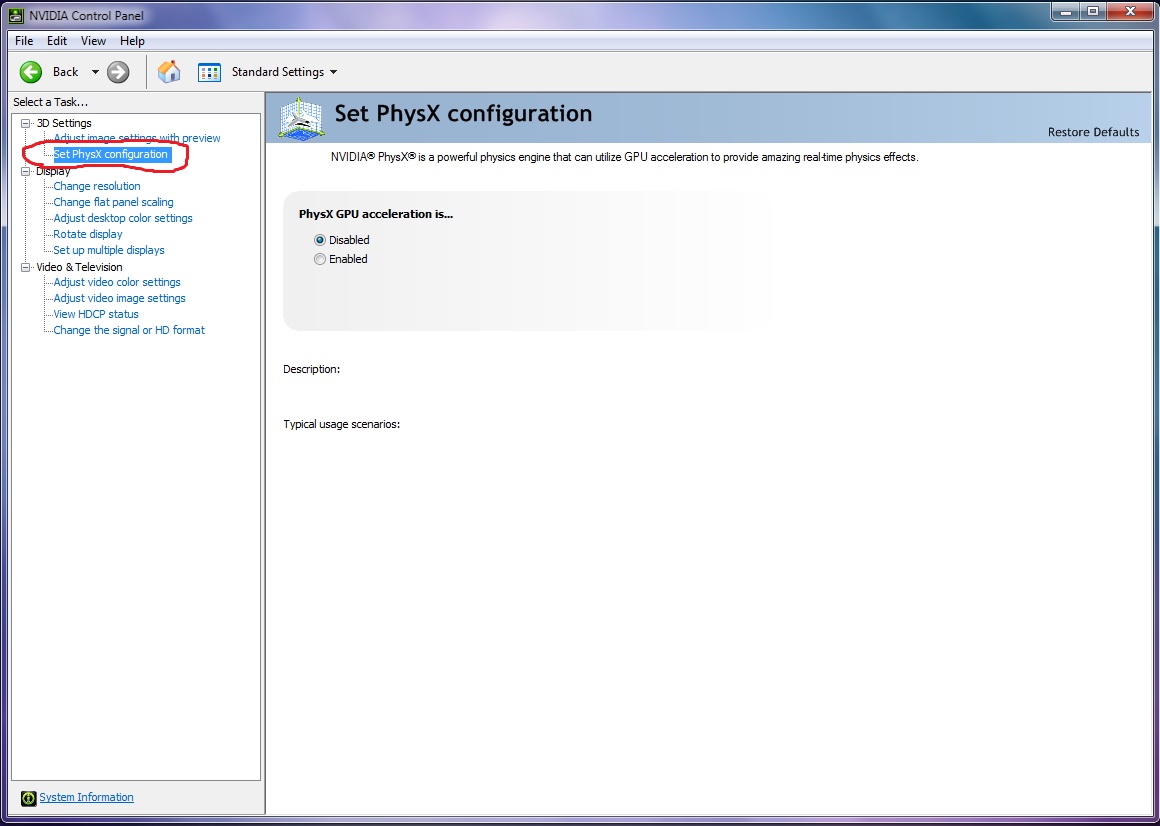Select Adjust video image settings
1160x826 pixels.
(x=120, y=298)
